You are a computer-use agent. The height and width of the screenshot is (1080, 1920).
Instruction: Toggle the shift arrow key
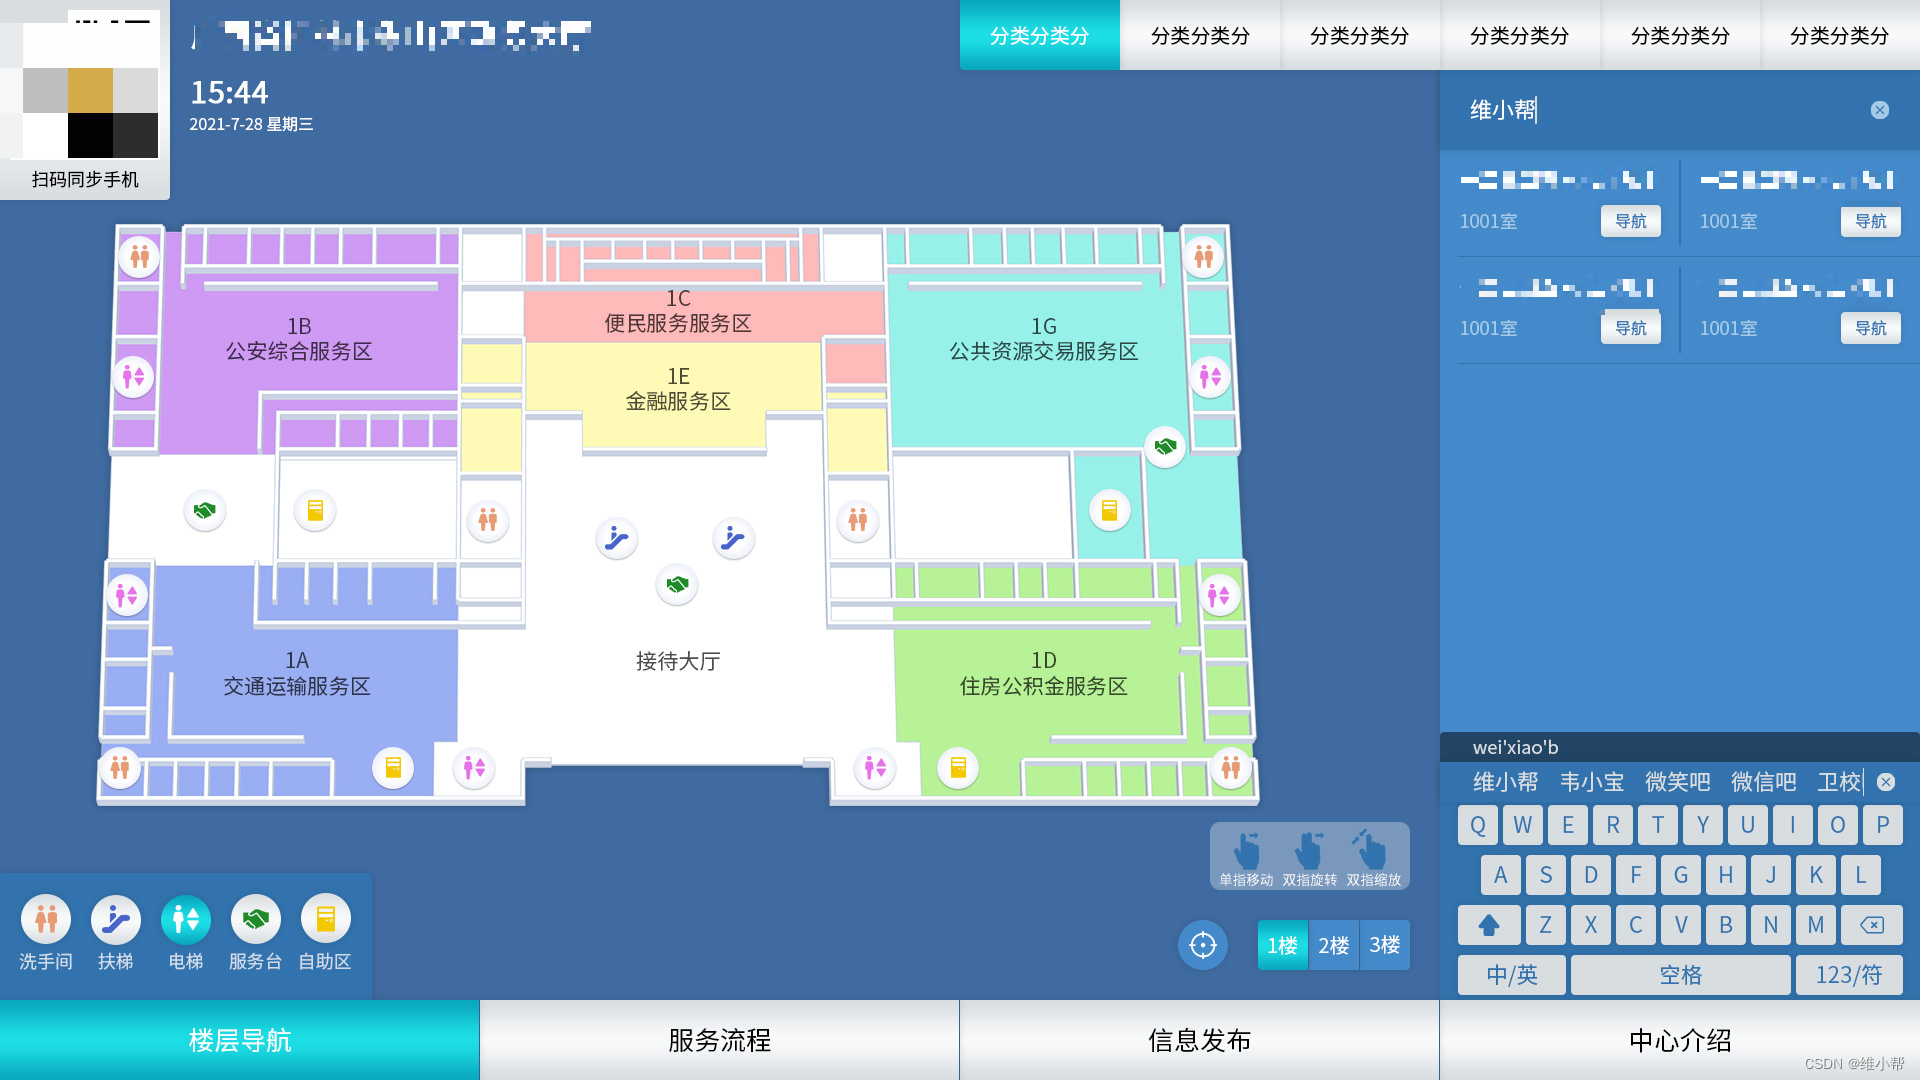(x=1489, y=925)
